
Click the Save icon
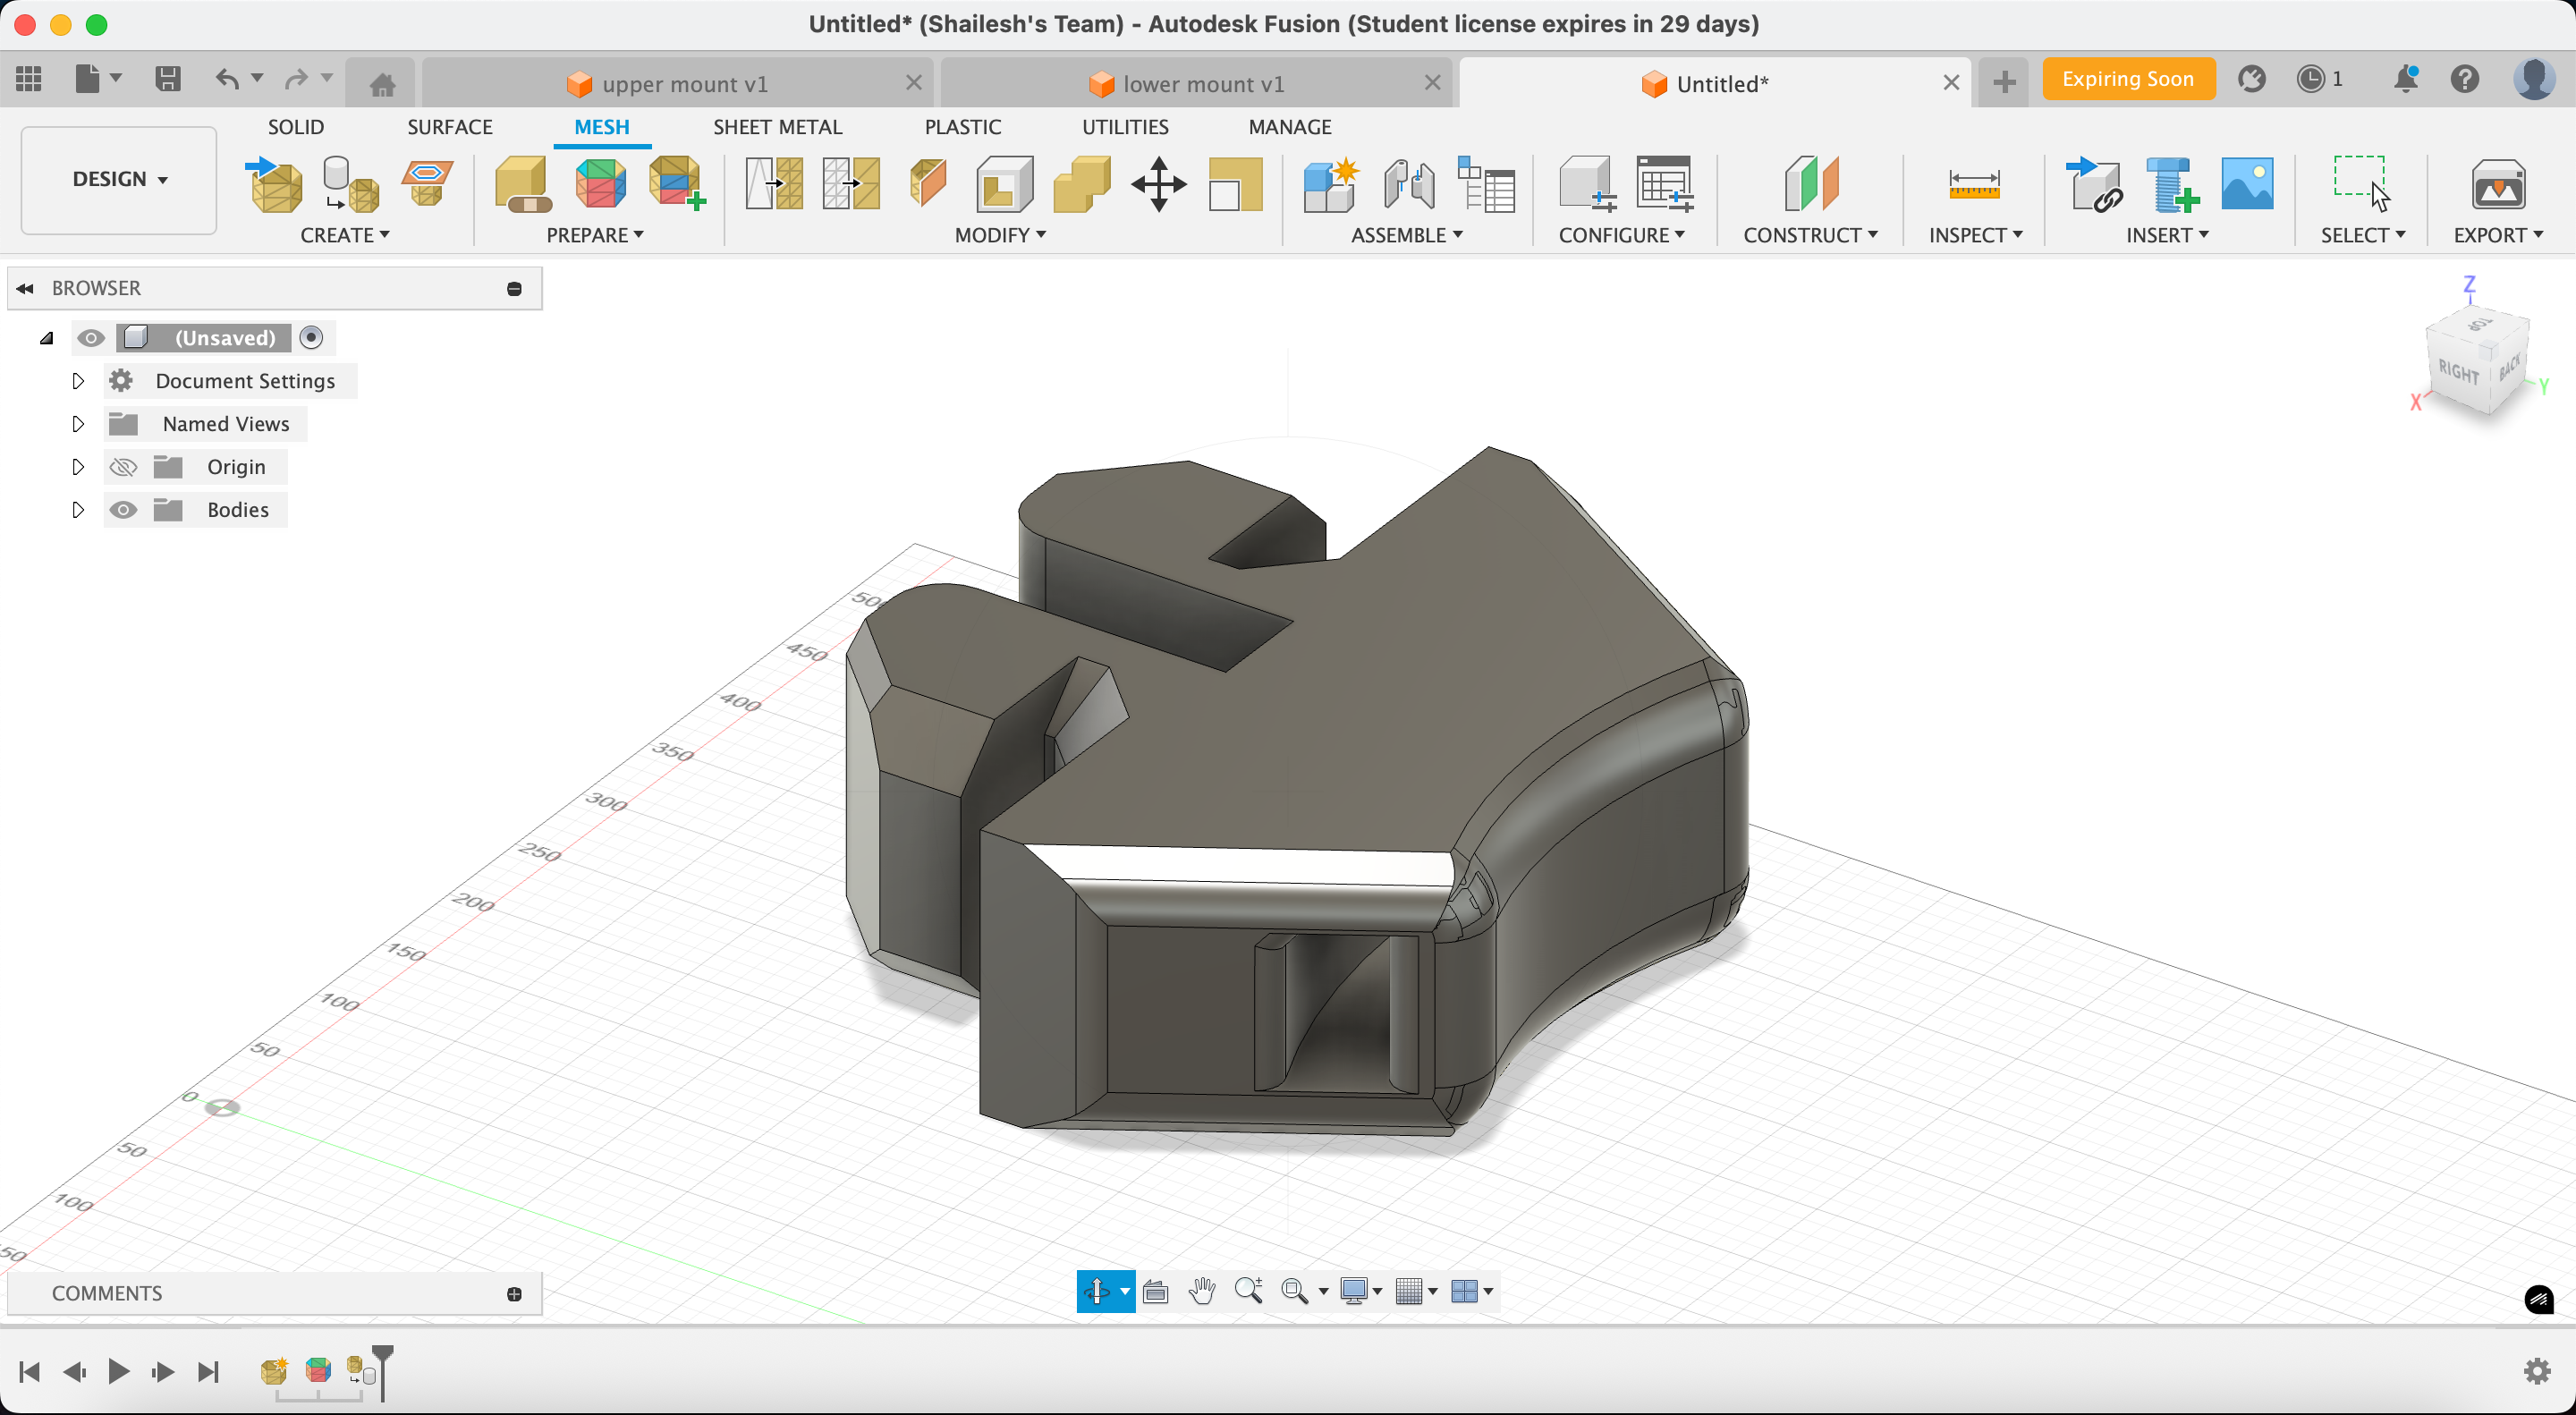point(168,79)
